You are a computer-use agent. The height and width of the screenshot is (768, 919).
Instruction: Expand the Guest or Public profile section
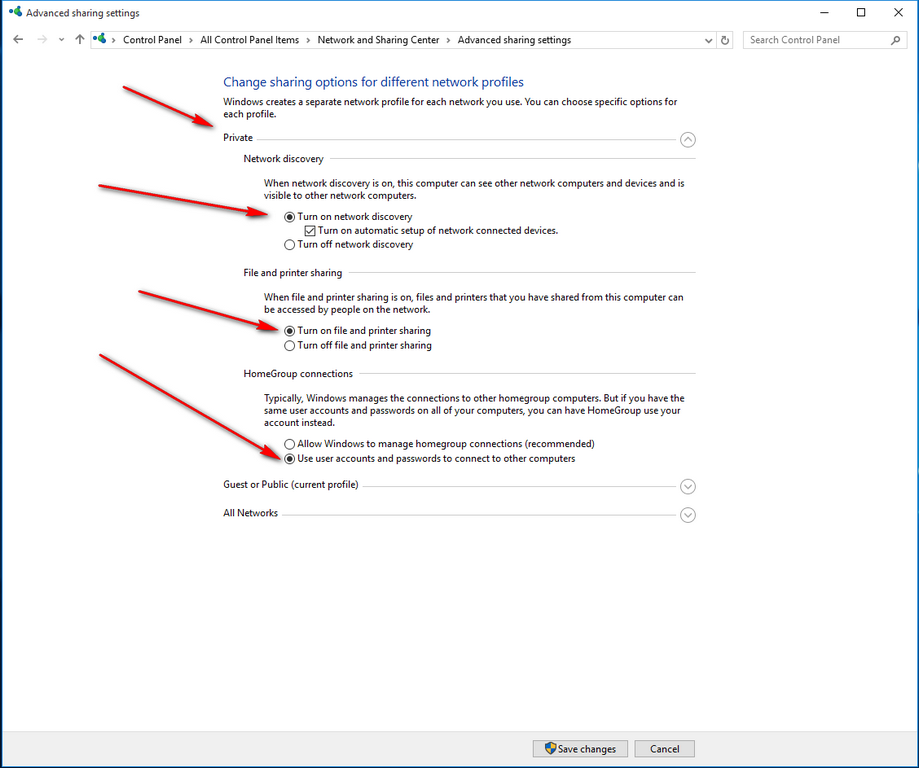point(687,487)
